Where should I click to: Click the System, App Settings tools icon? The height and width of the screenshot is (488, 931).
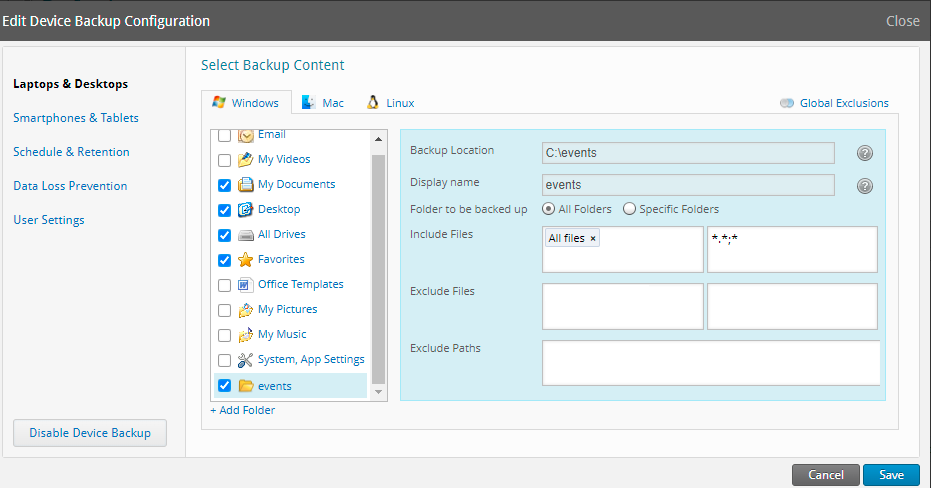246,360
